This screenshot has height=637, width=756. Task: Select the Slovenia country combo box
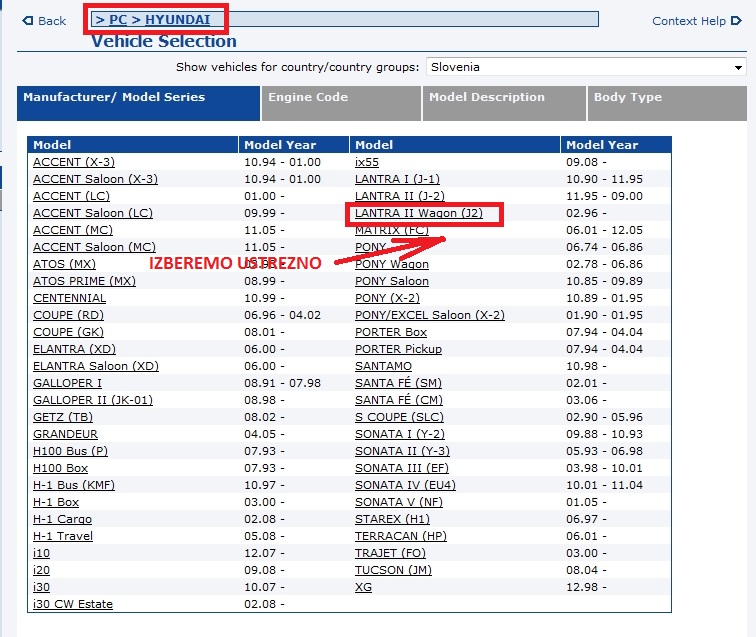[x=586, y=67]
